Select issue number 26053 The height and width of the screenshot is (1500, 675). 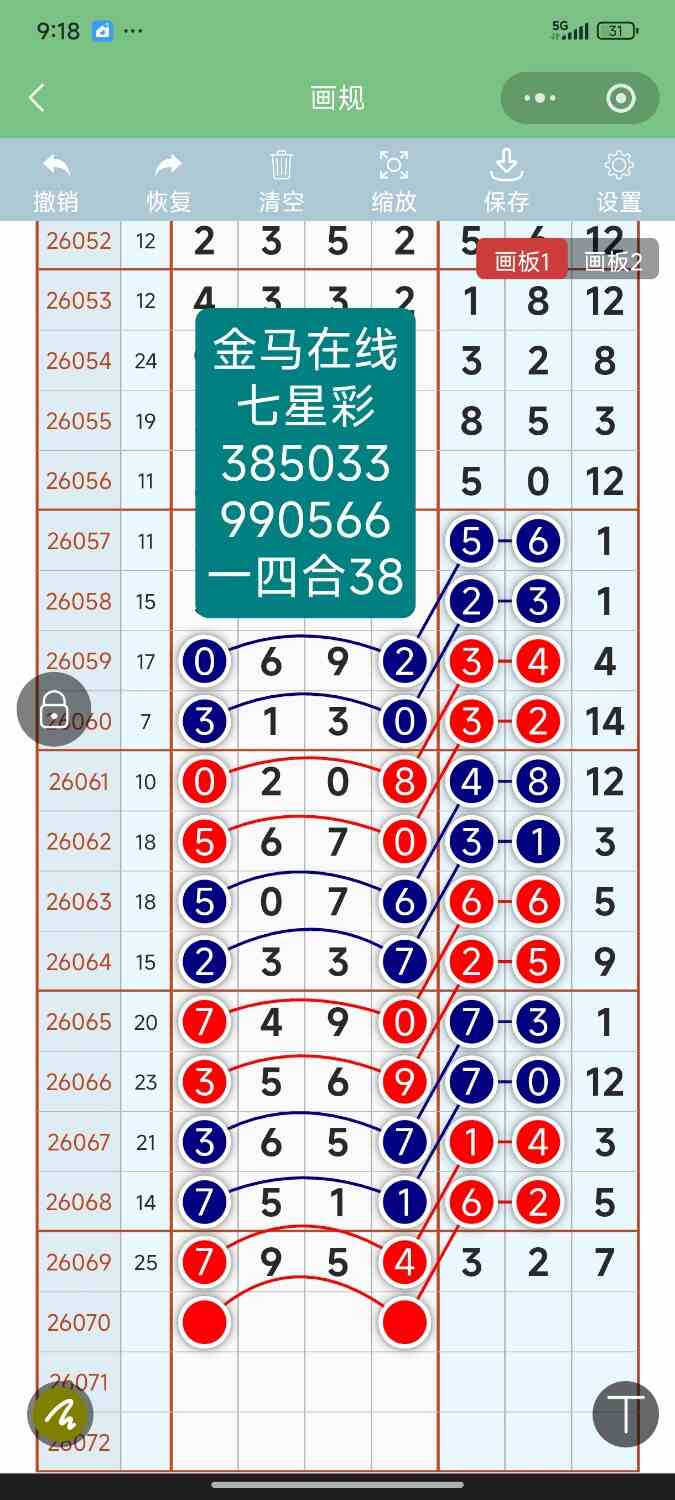point(79,301)
